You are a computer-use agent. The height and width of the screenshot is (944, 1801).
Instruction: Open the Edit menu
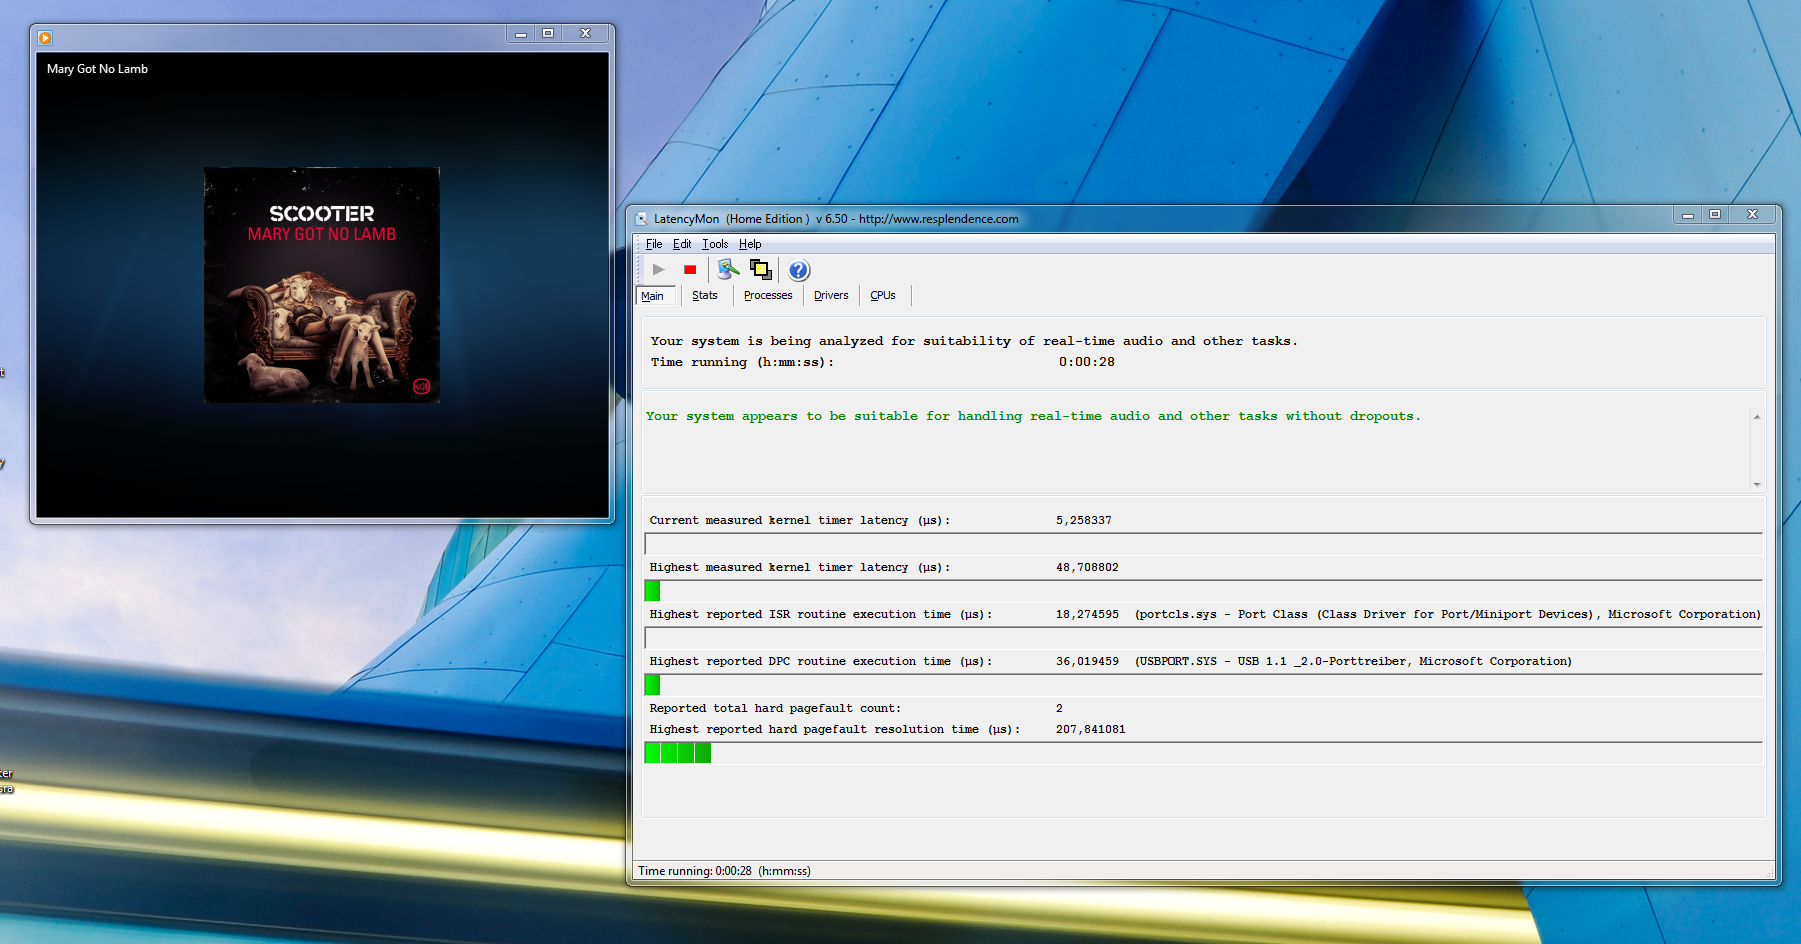click(x=682, y=244)
